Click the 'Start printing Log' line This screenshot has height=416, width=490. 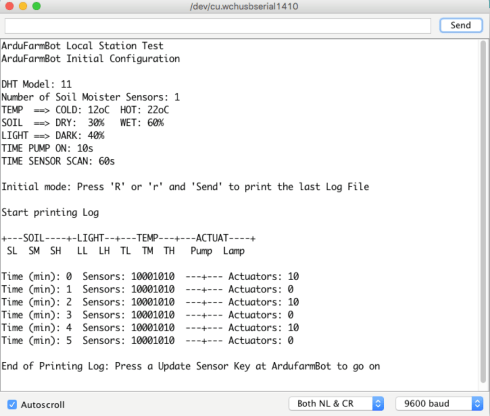click(x=50, y=212)
